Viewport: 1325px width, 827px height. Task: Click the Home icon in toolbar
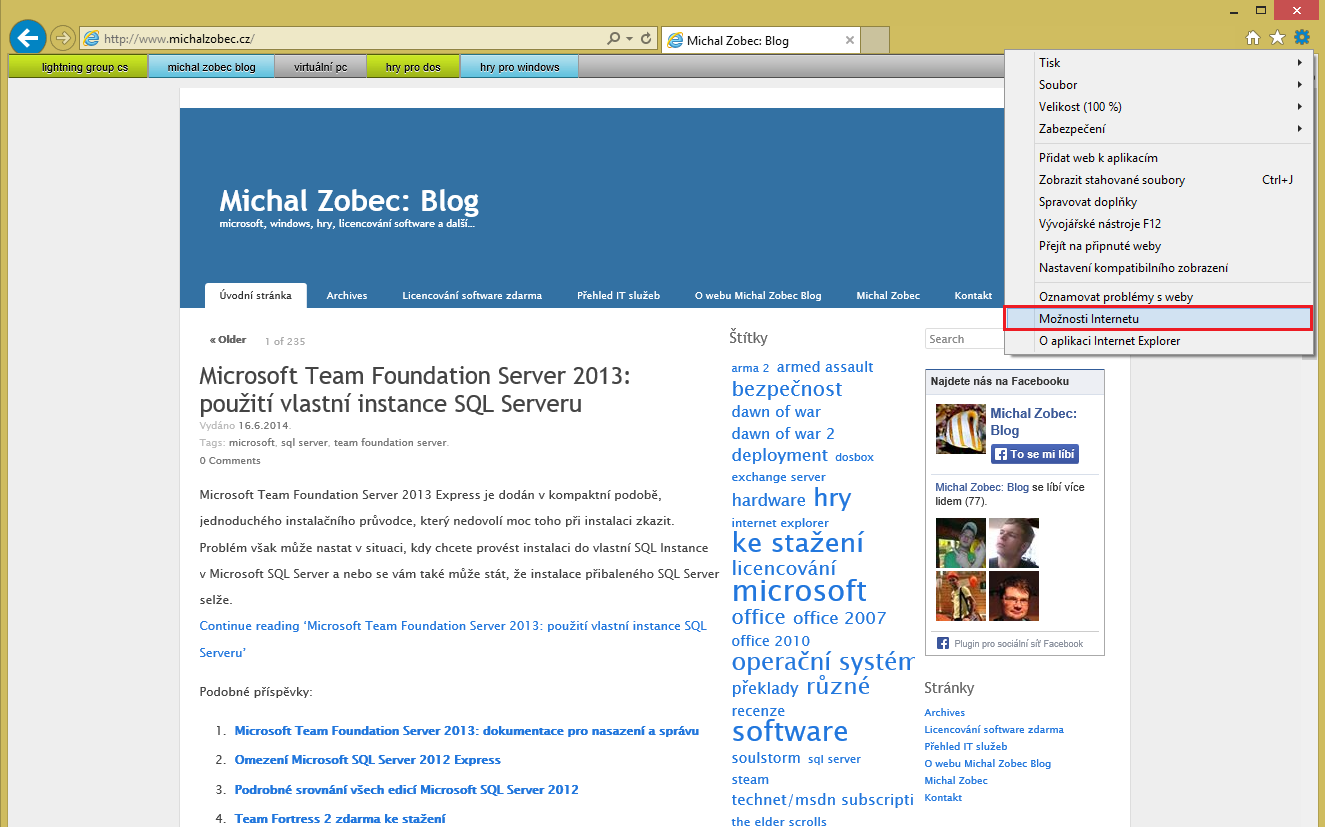[1252, 38]
